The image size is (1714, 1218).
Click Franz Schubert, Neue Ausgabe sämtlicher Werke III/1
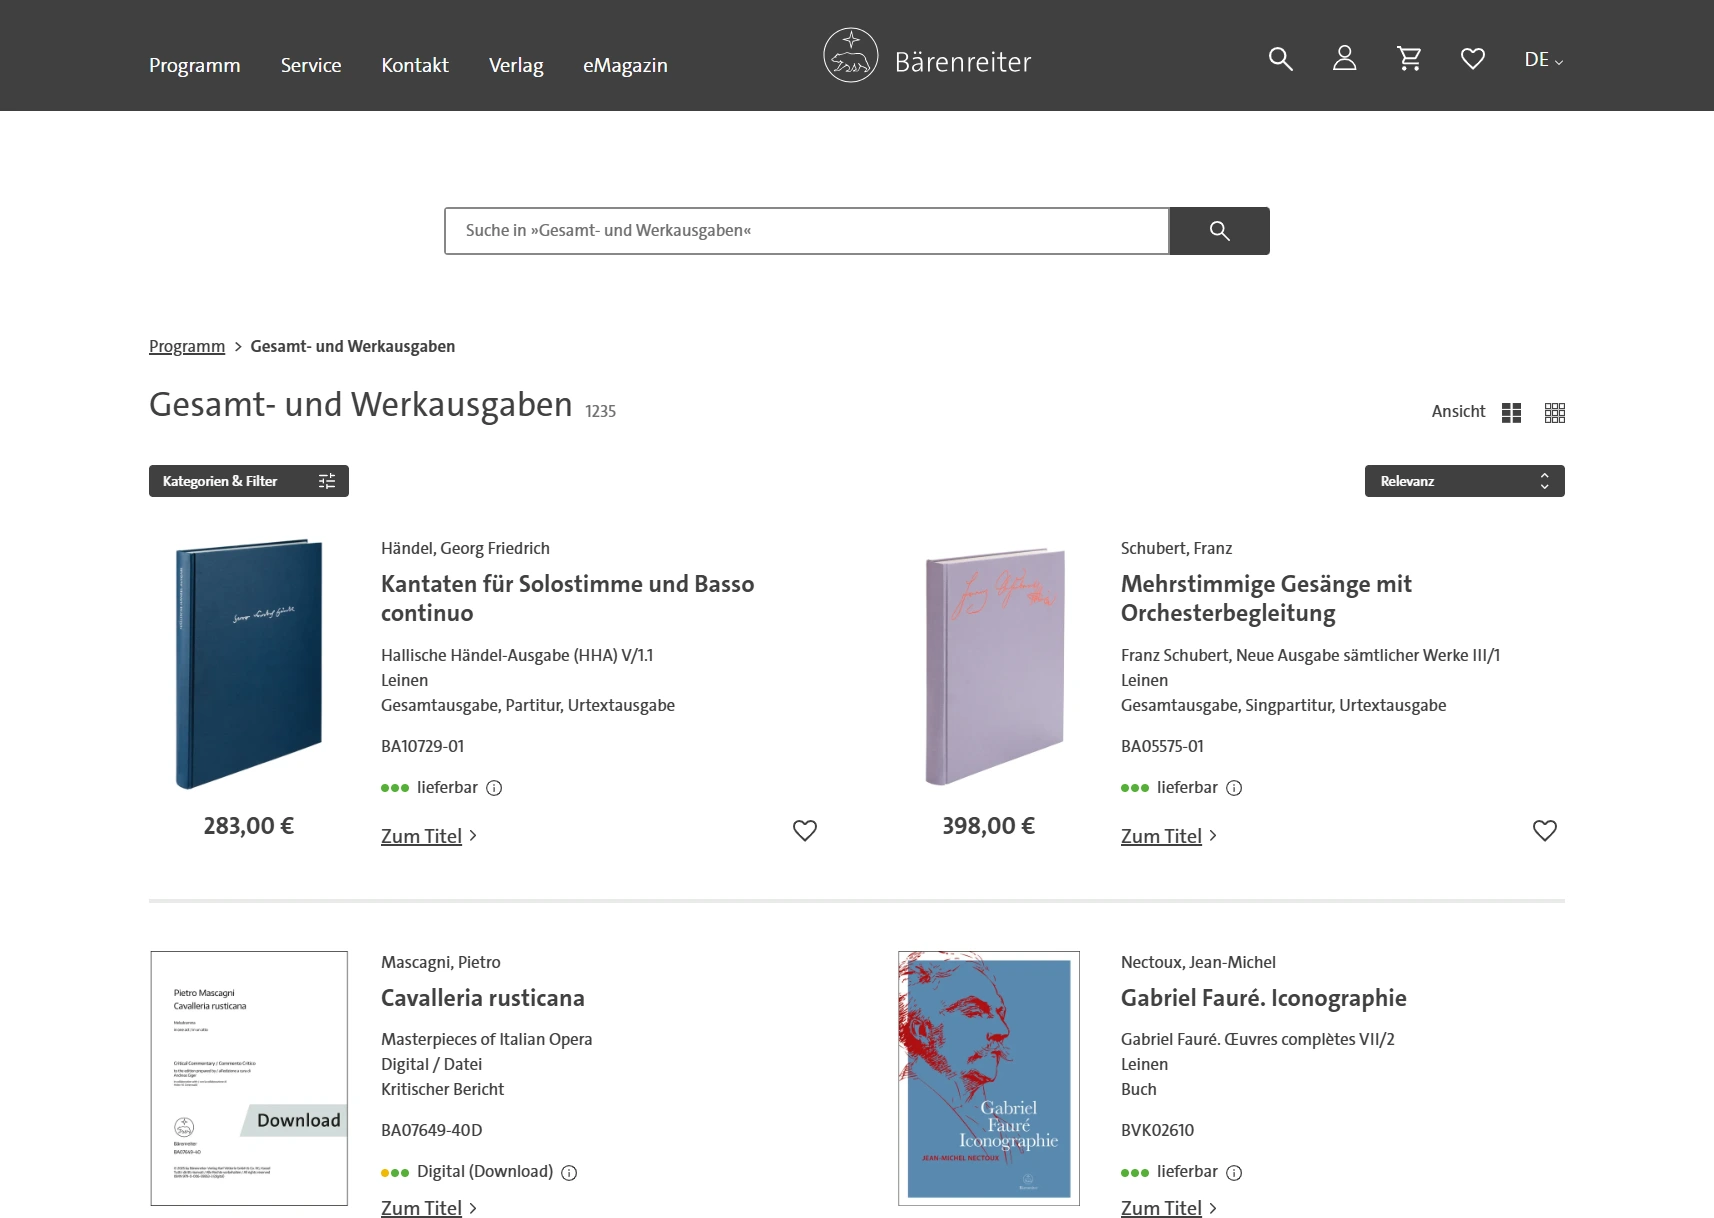tap(1310, 655)
